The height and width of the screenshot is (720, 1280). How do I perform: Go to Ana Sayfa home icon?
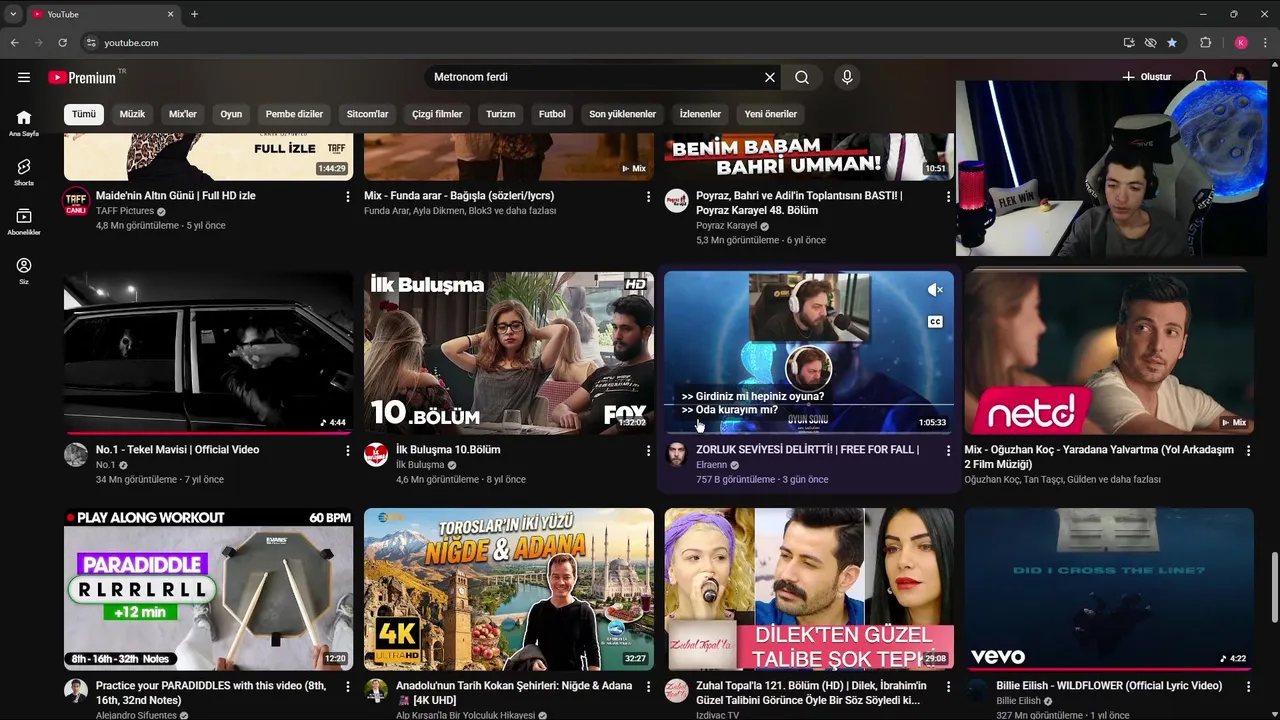(x=24, y=123)
